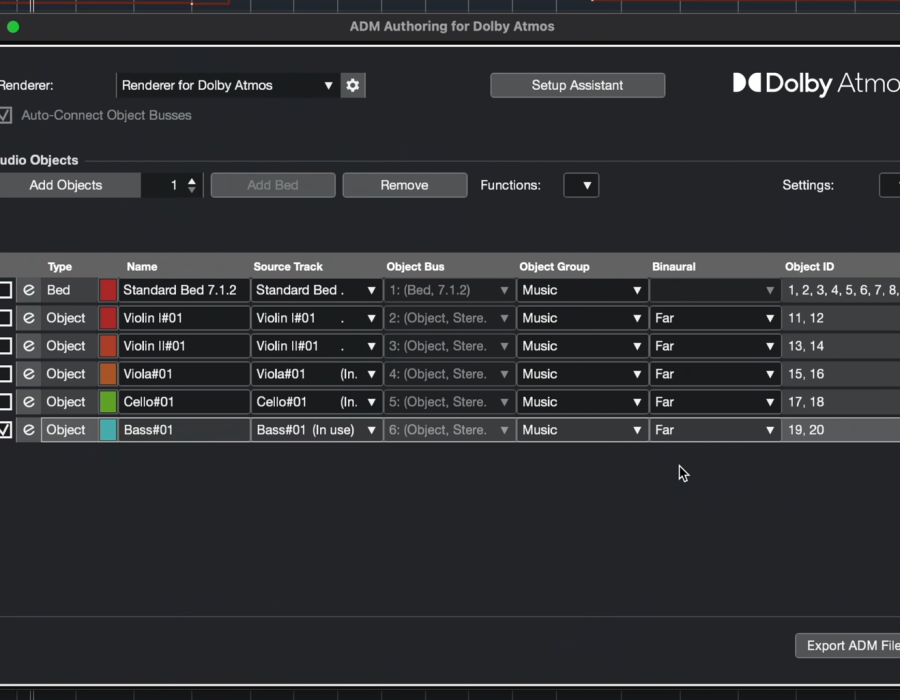Click the Name column header
Image resolution: width=900 pixels, height=700 pixels.
tap(142, 267)
